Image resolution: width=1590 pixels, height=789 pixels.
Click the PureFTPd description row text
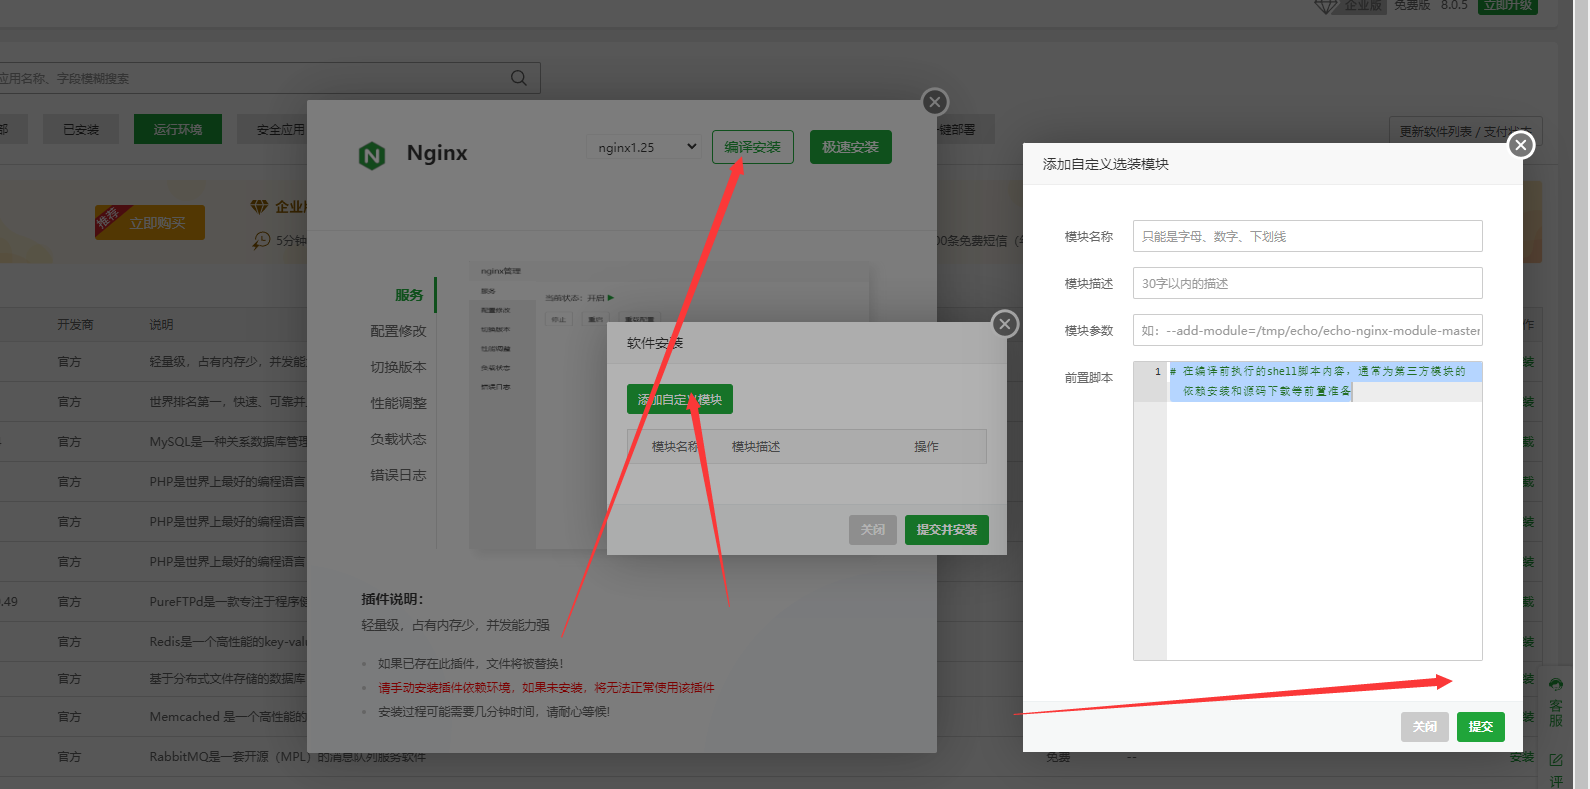[228, 601]
